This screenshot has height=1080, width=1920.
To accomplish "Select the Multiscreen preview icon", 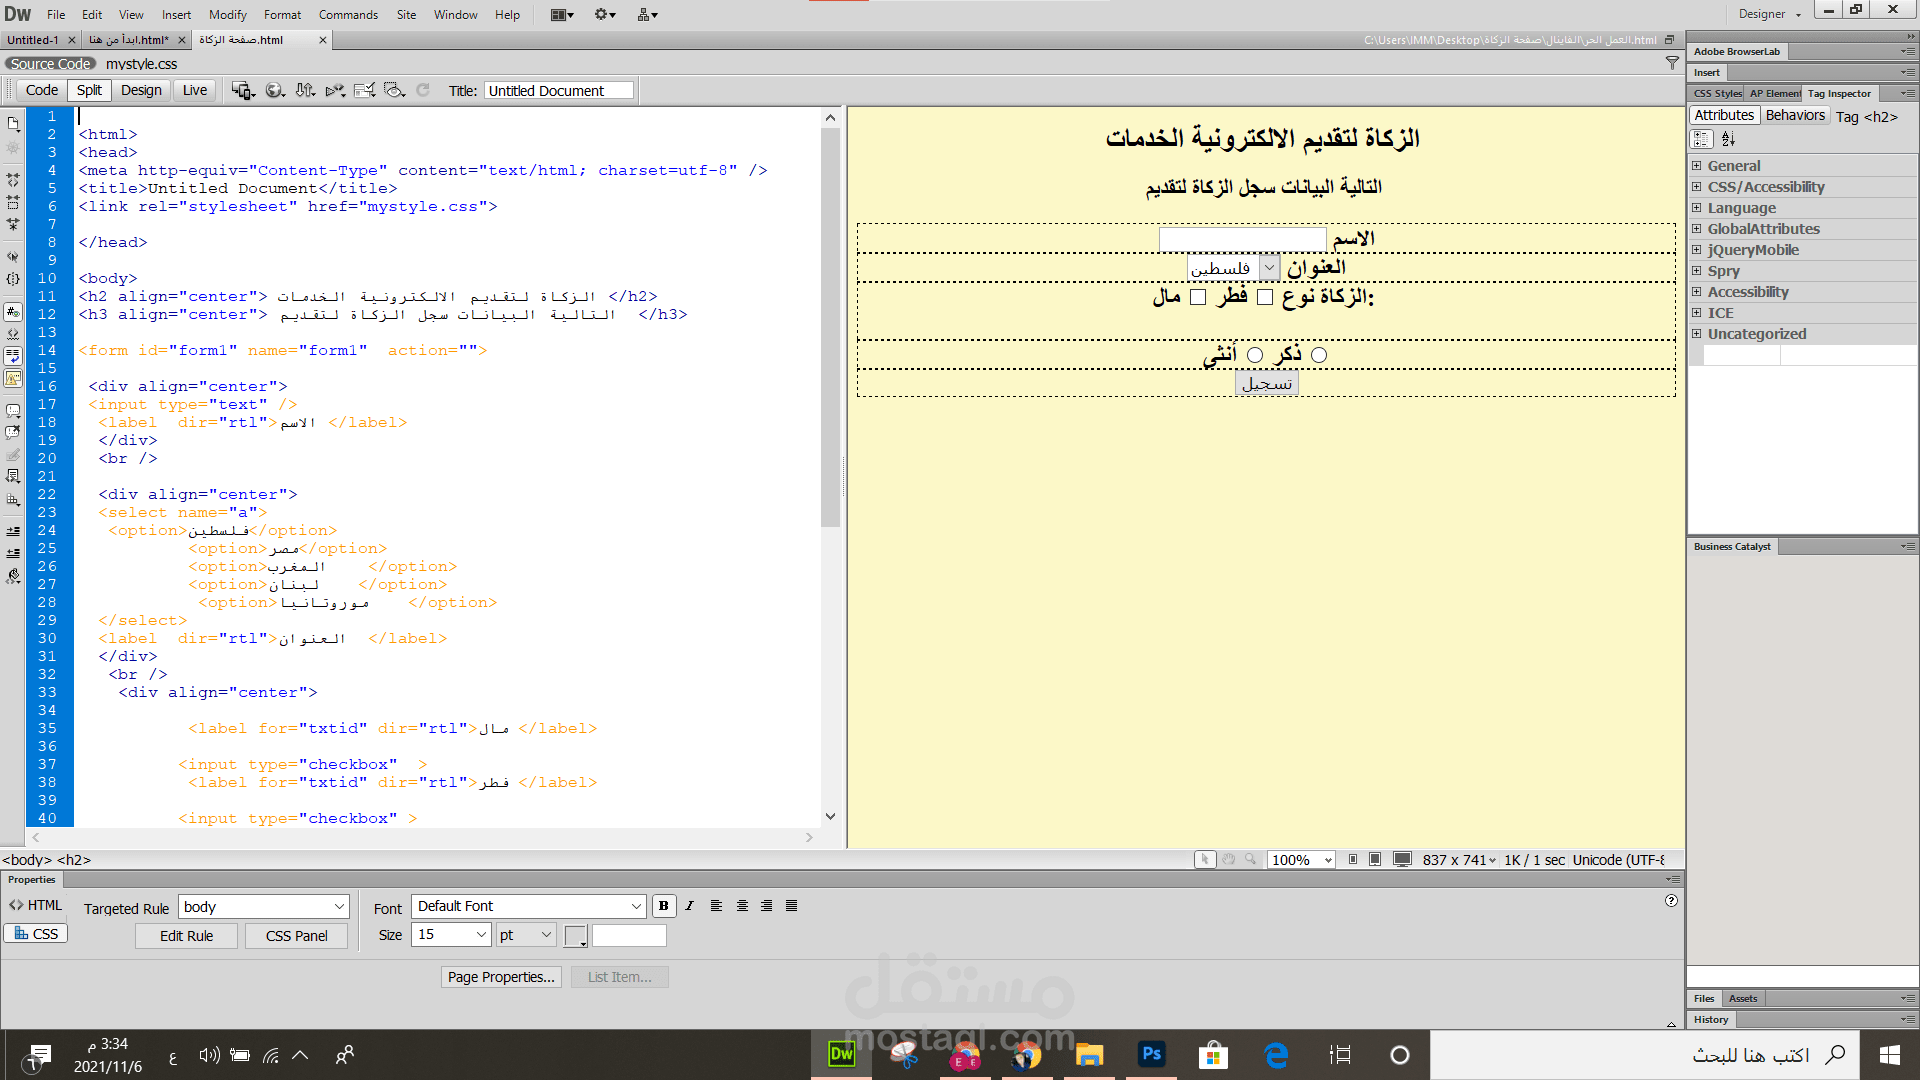I will tap(242, 90).
